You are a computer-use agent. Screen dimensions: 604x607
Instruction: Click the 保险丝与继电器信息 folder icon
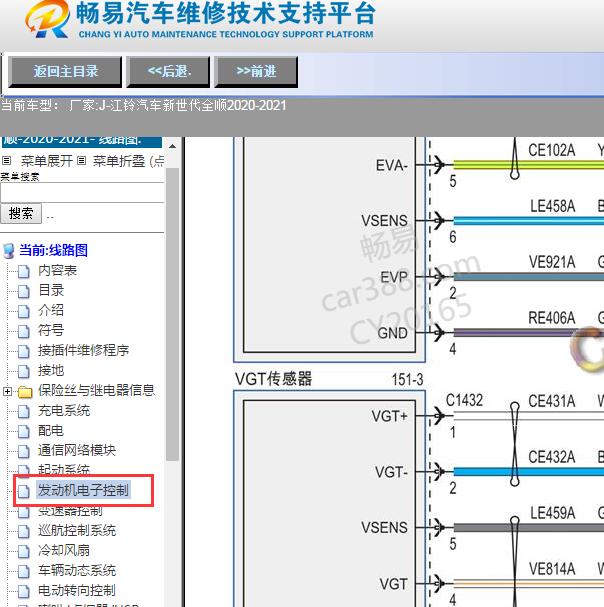point(25,392)
